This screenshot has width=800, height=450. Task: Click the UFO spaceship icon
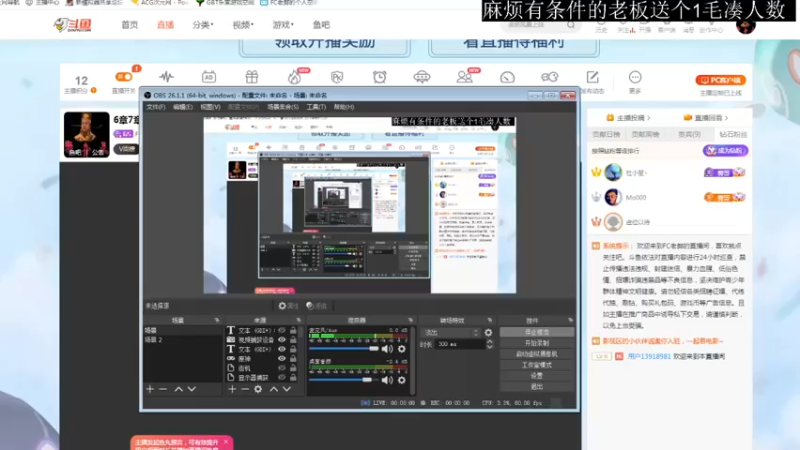(x=422, y=77)
